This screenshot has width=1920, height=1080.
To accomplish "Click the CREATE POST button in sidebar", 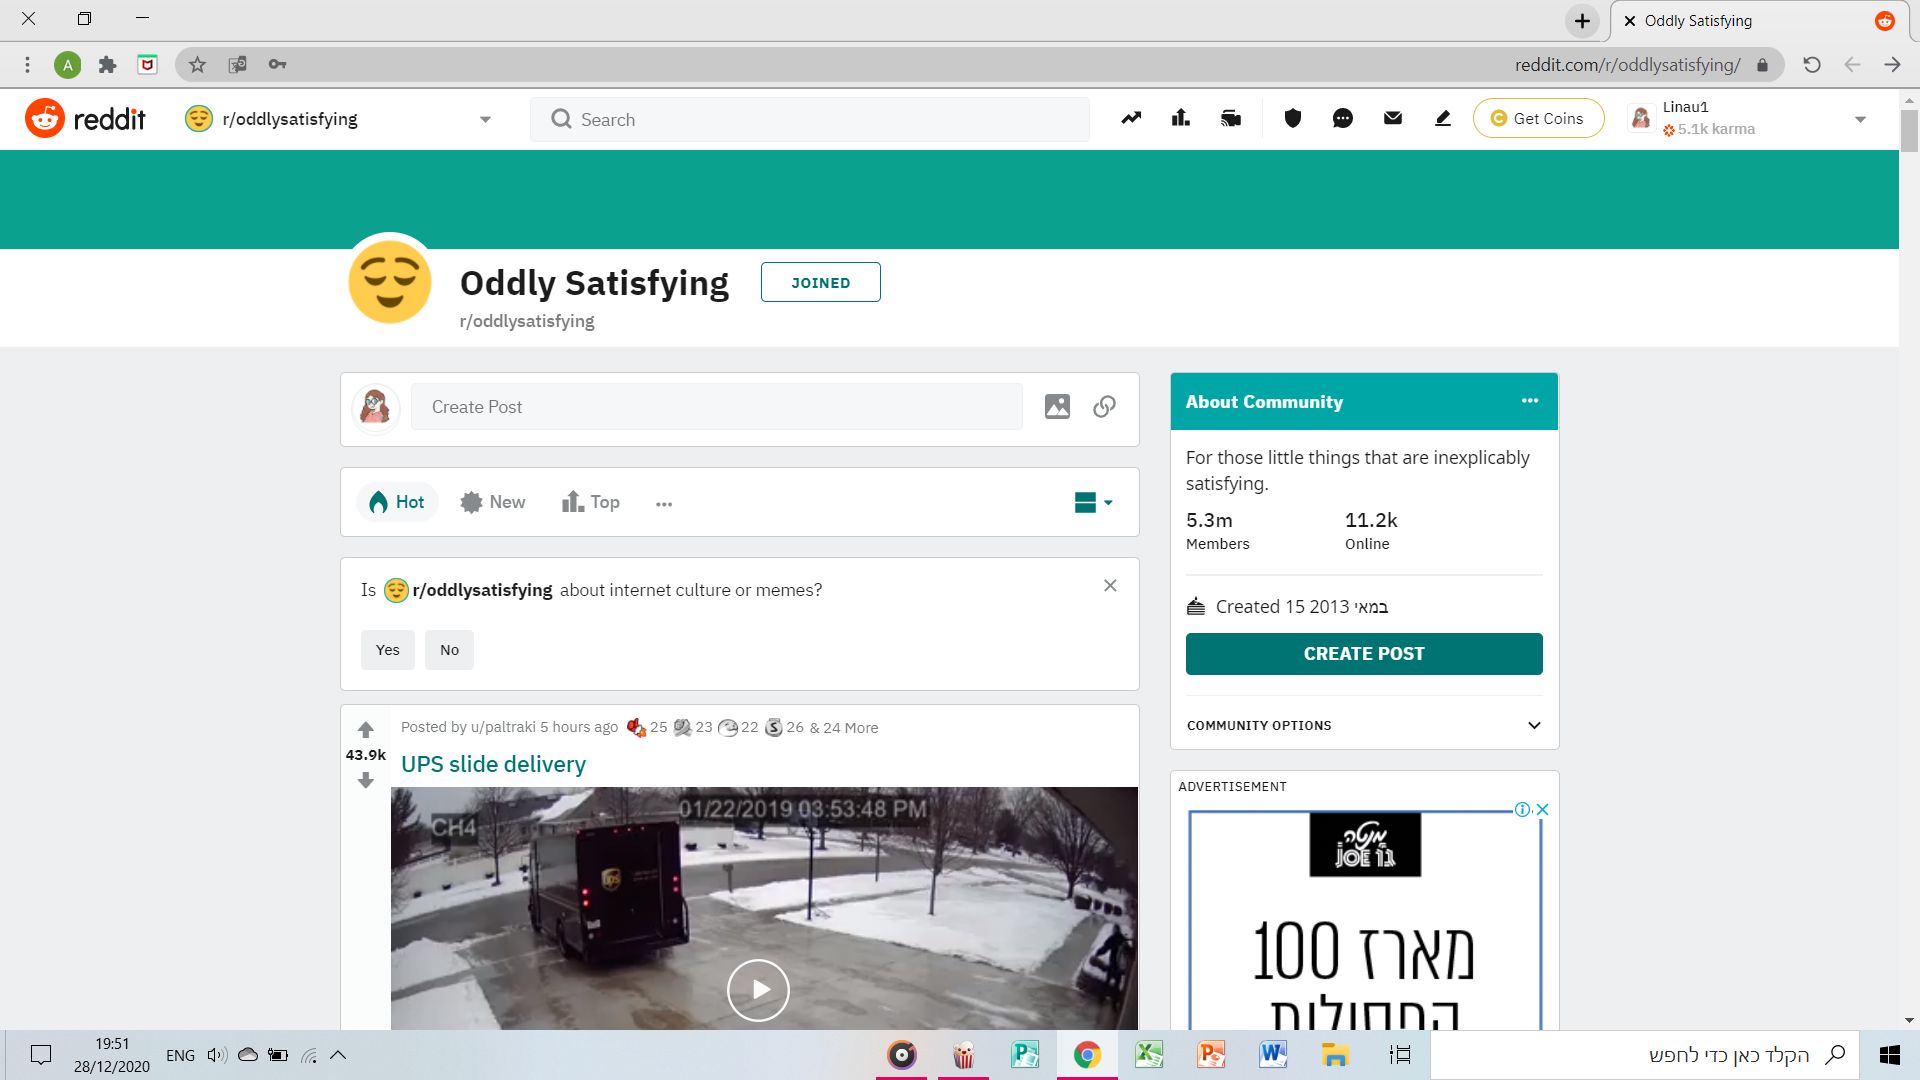I will 1364,653.
